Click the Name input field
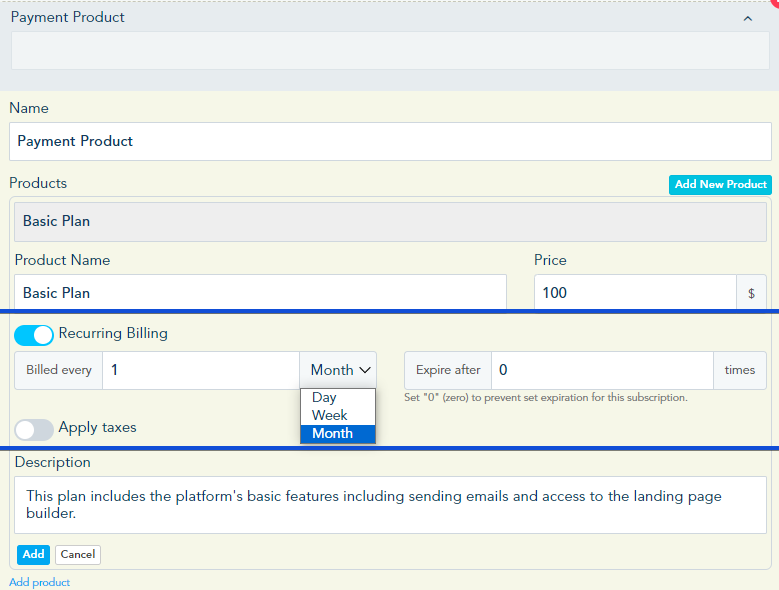 [390, 141]
